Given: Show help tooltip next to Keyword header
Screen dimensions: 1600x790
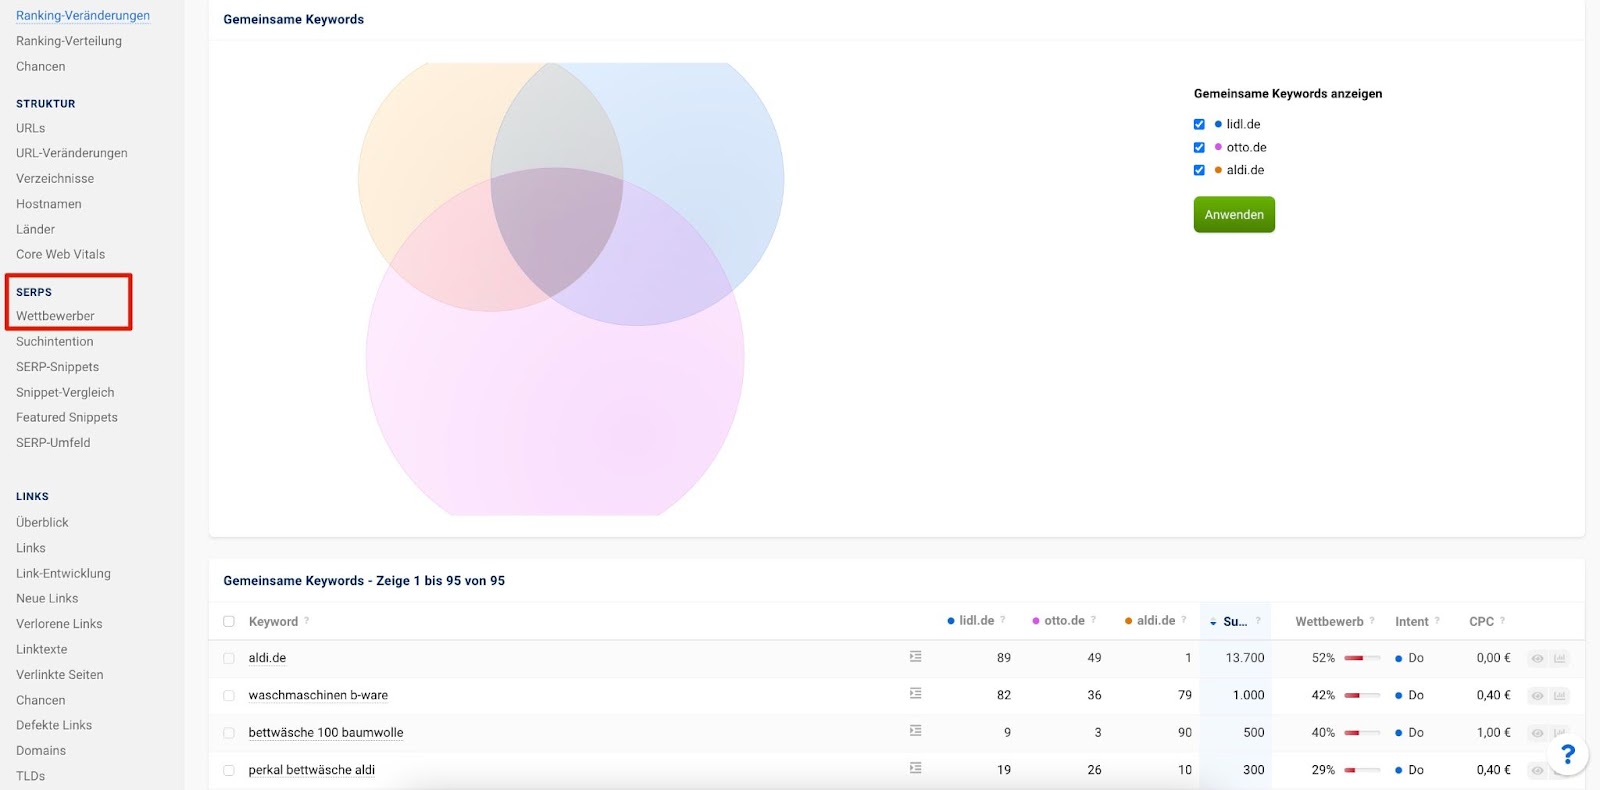Looking at the screenshot, I should (306, 621).
